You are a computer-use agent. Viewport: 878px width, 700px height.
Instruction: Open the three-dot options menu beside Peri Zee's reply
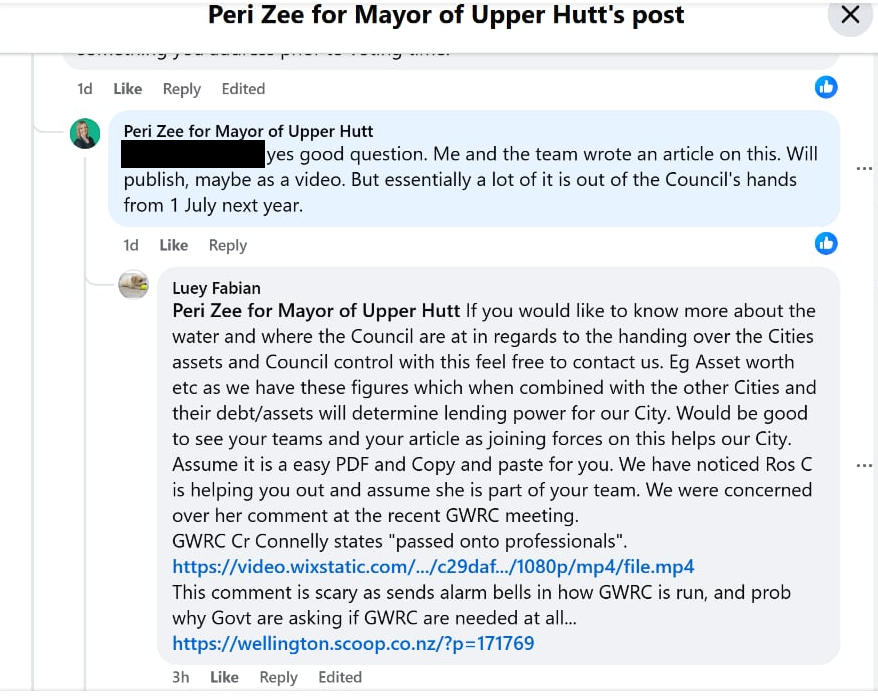coord(864,169)
